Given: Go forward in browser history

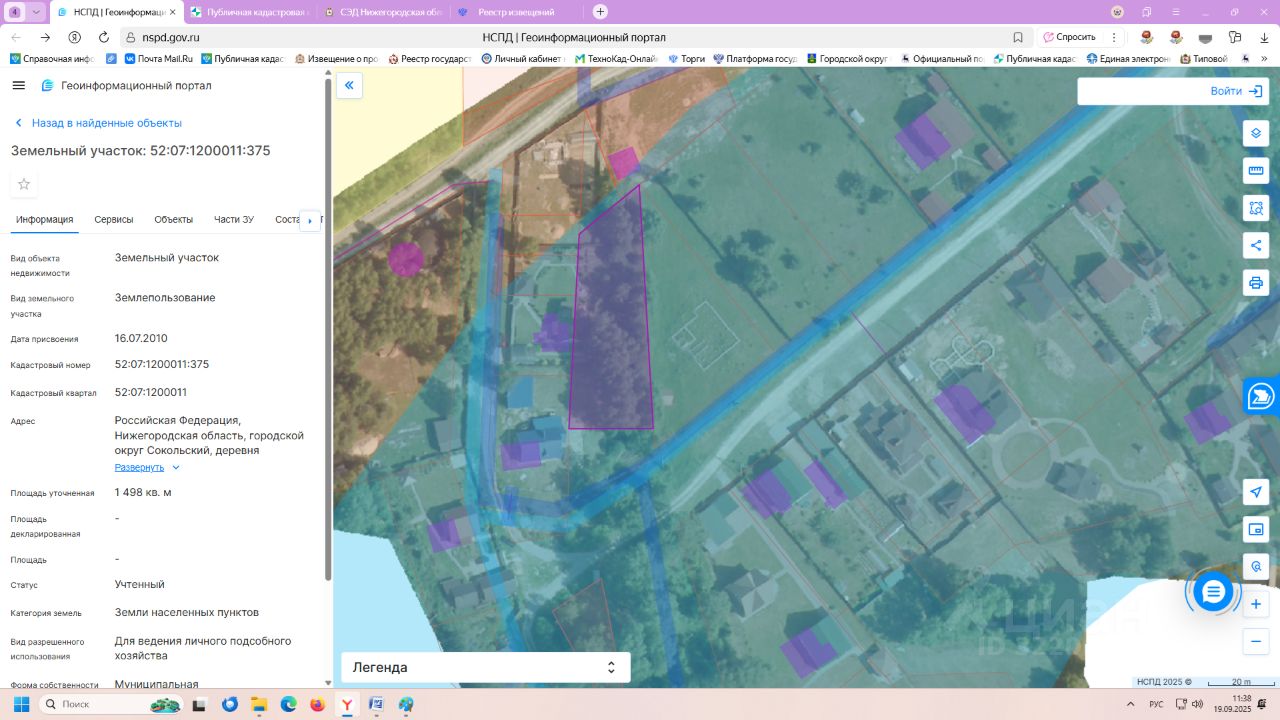Looking at the screenshot, I should pyautogui.click(x=45, y=37).
